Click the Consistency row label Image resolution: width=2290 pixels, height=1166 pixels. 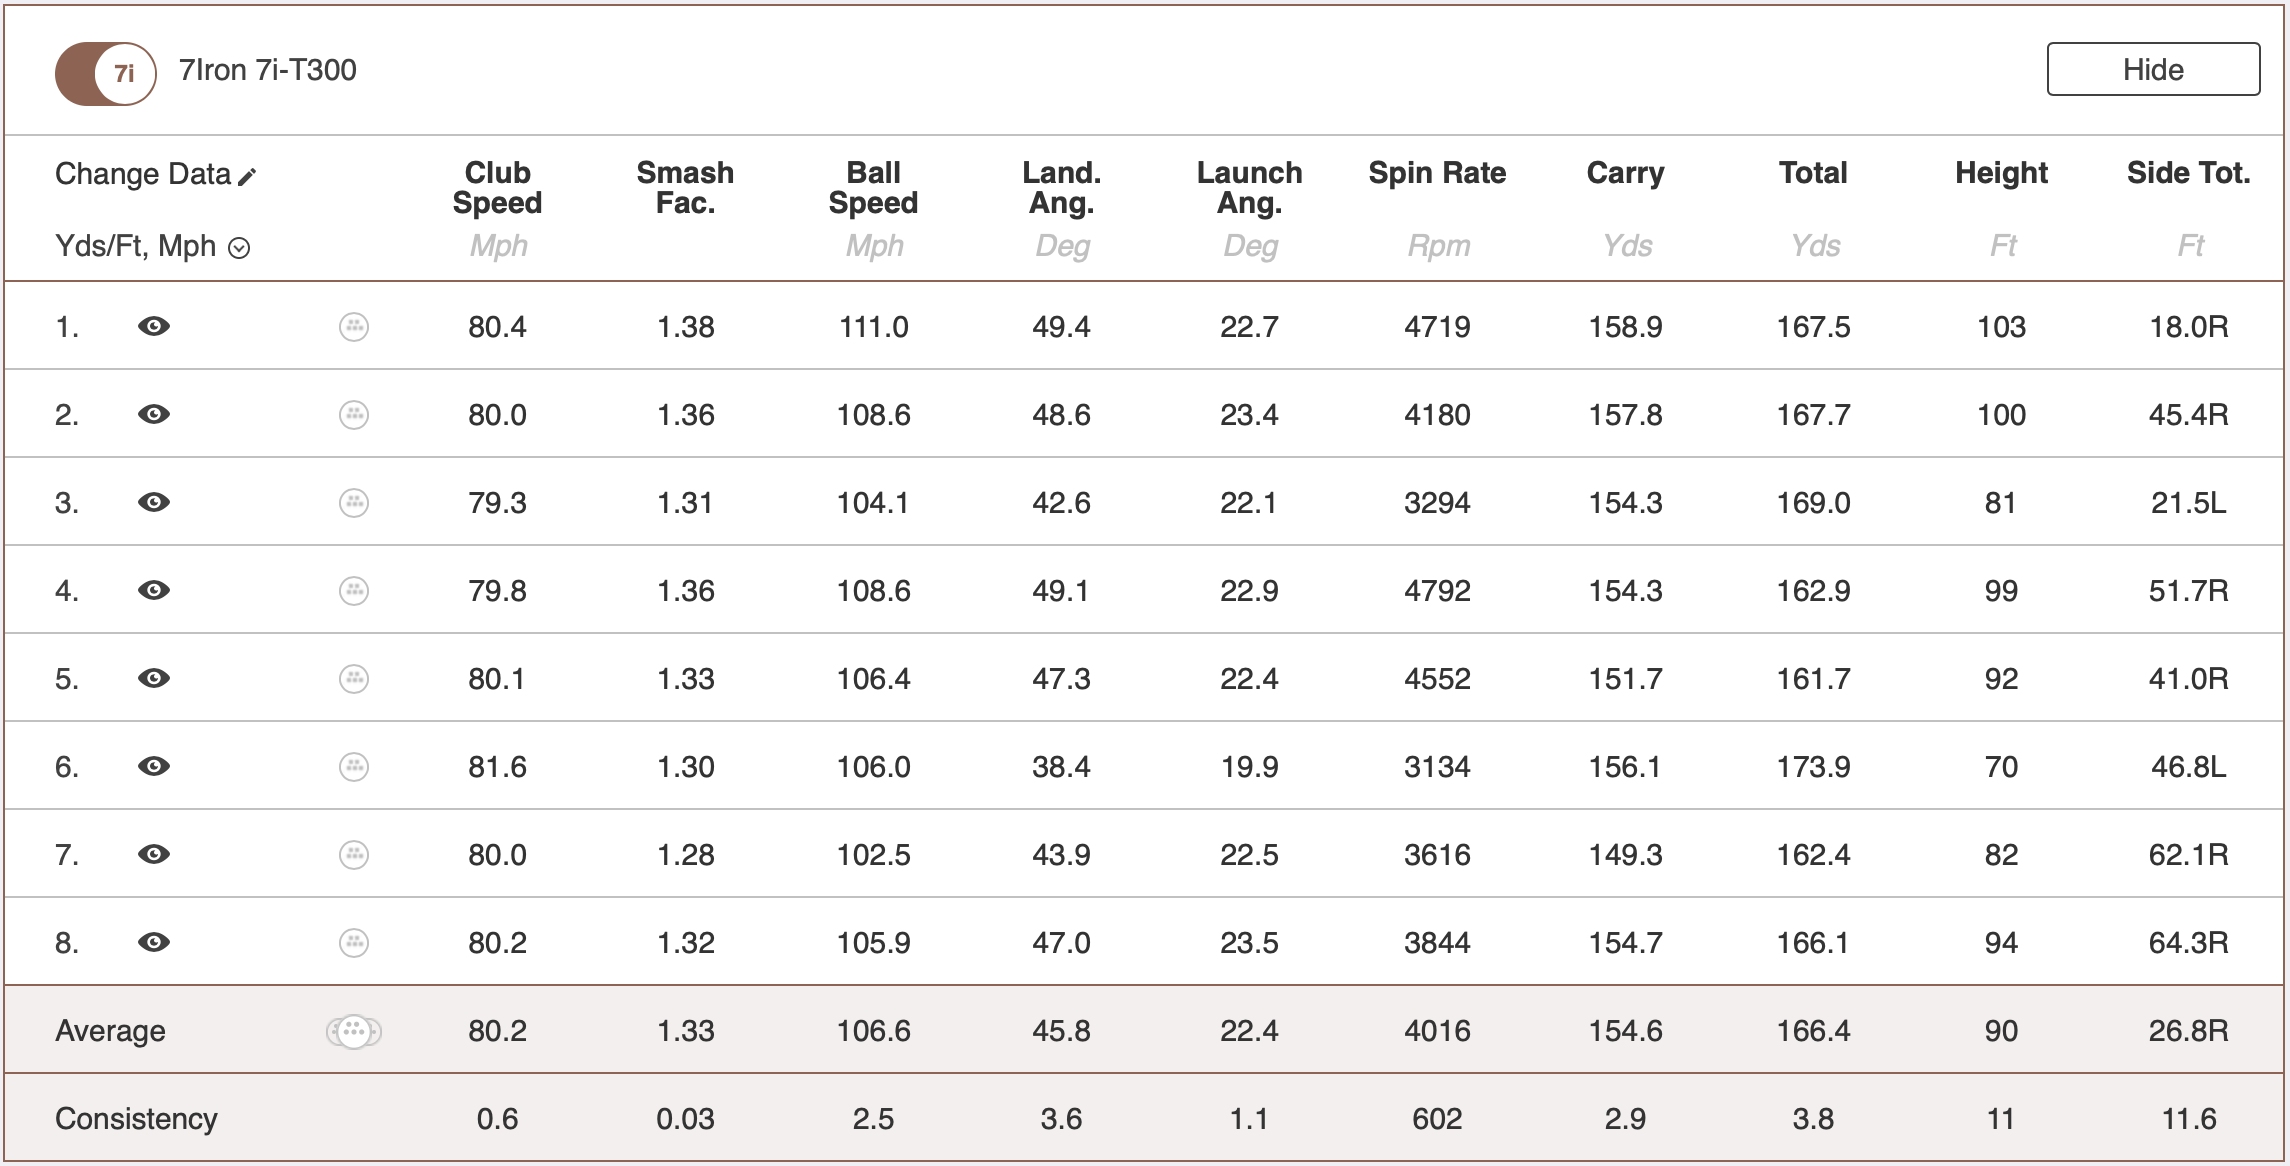tap(136, 1119)
